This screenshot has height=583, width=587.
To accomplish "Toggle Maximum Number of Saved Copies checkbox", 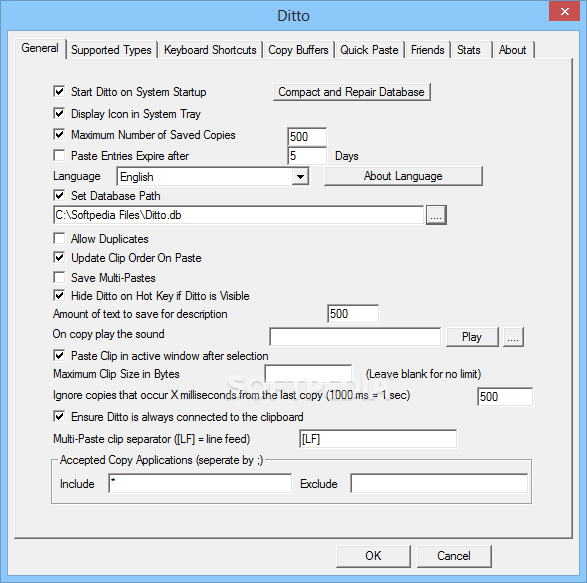I will [59, 134].
